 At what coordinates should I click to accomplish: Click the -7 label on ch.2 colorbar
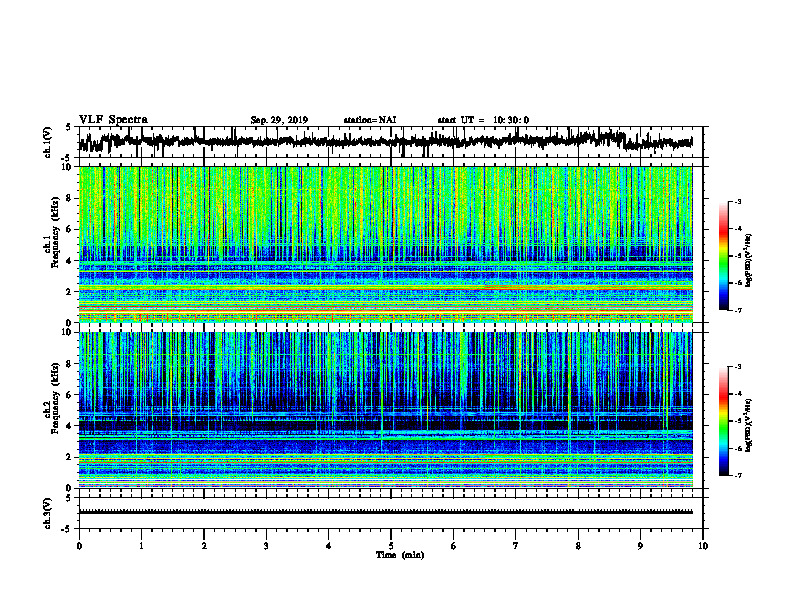pos(738,475)
